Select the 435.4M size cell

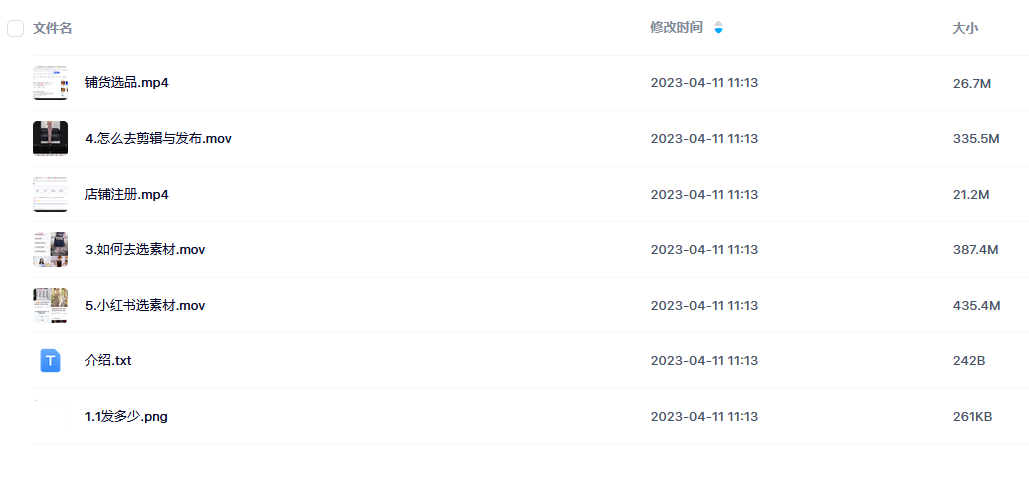pos(976,305)
